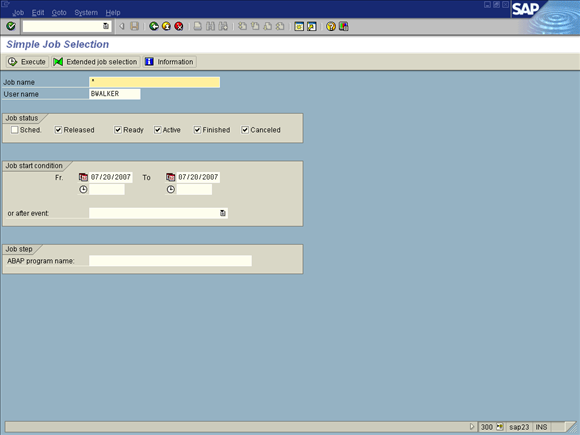Enable the Sched. checkbox
This screenshot has height=435, width=580.
pos(14,130)
